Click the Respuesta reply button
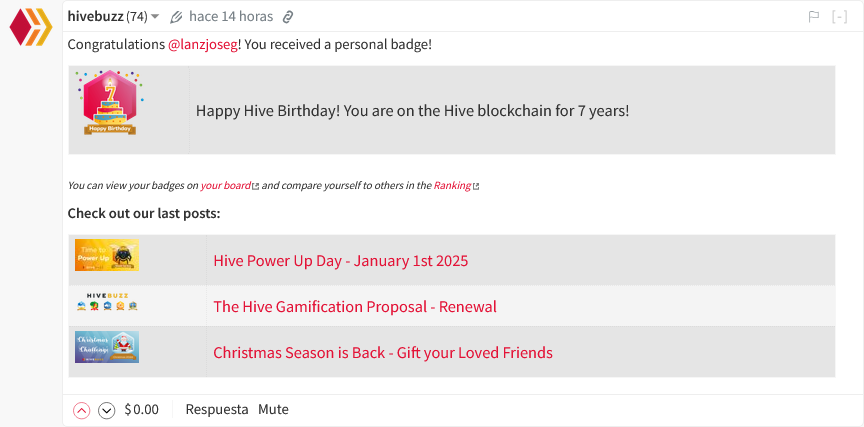This screenshot has height=427, width=864. [217, 410]
